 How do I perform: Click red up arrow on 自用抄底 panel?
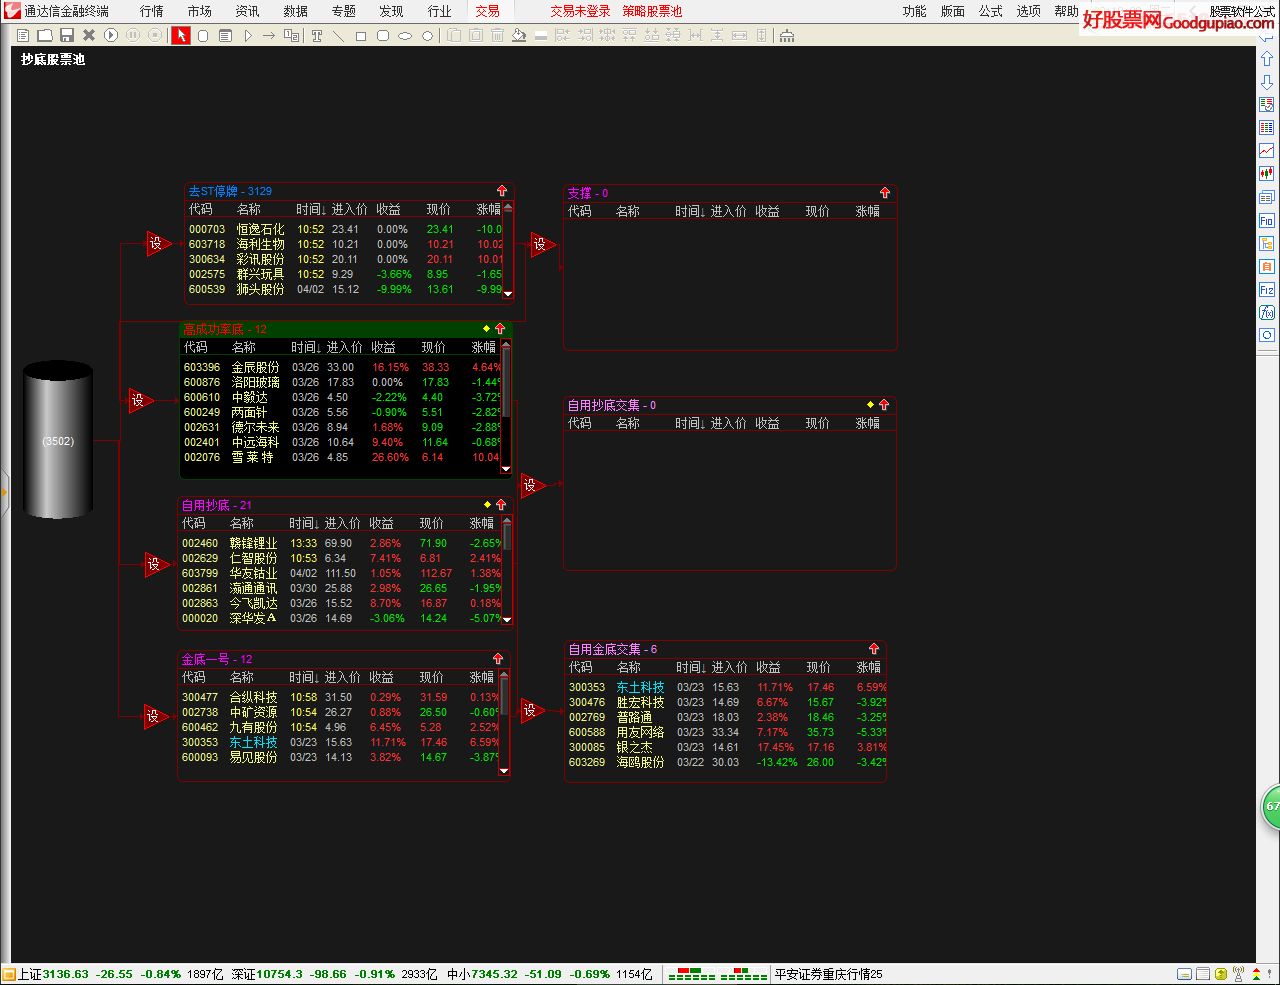[501, 504]
